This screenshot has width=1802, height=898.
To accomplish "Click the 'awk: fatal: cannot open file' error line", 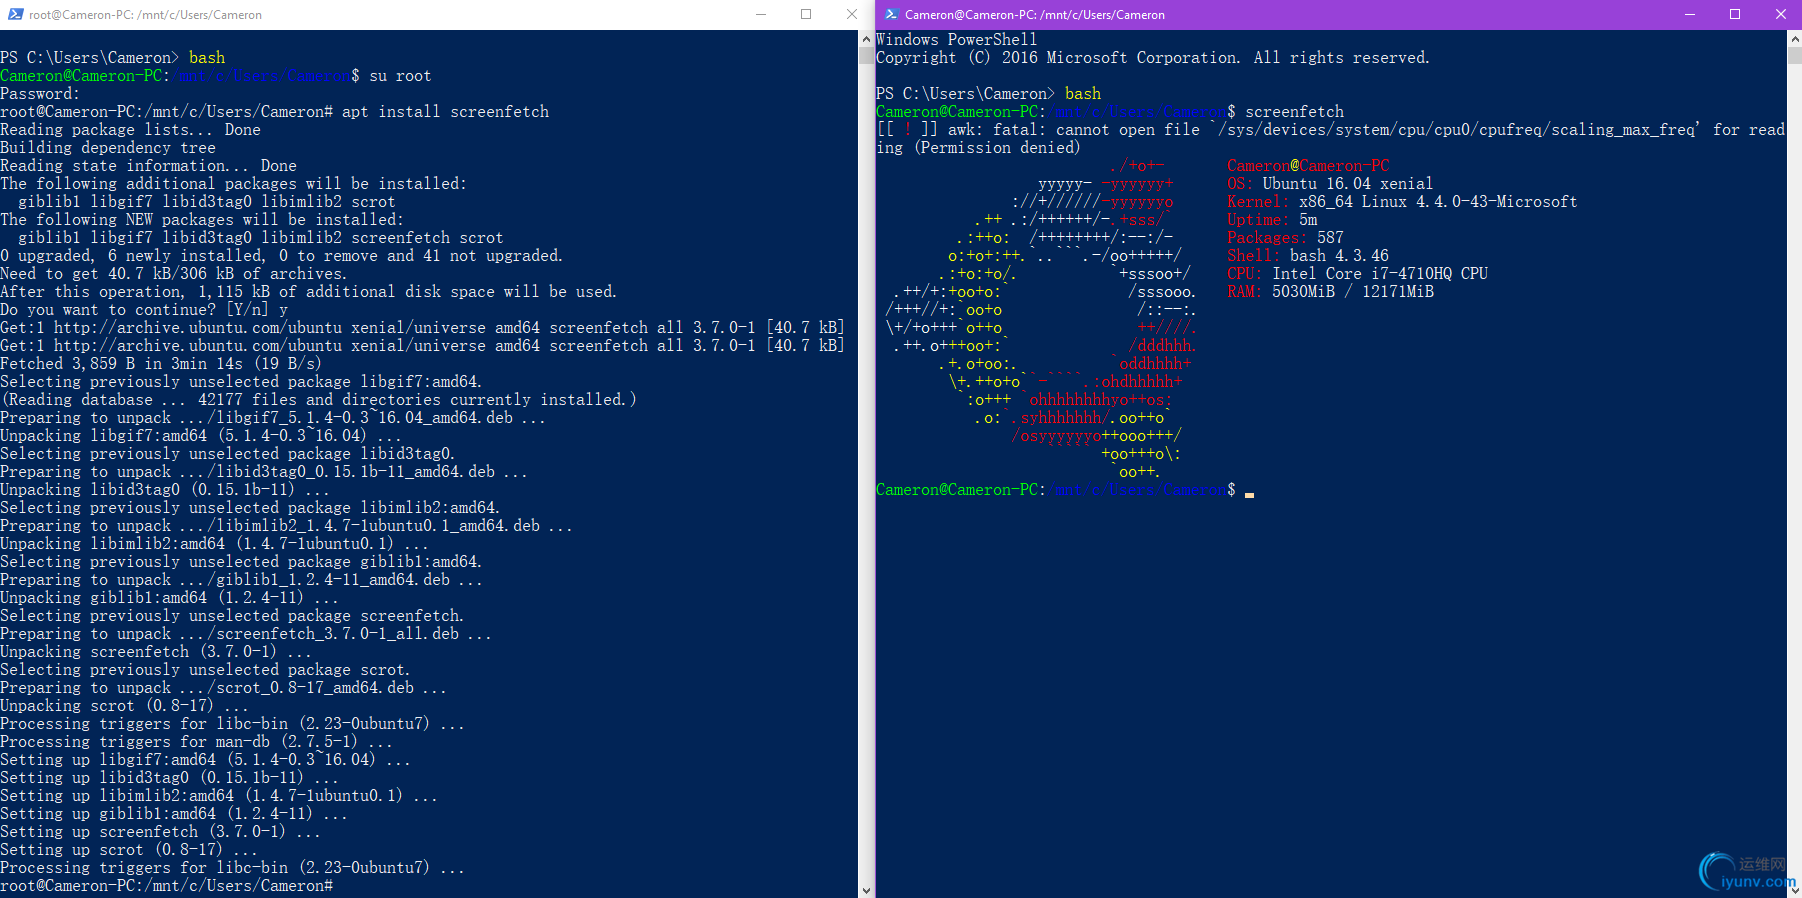I will [x=1330, y=130].
